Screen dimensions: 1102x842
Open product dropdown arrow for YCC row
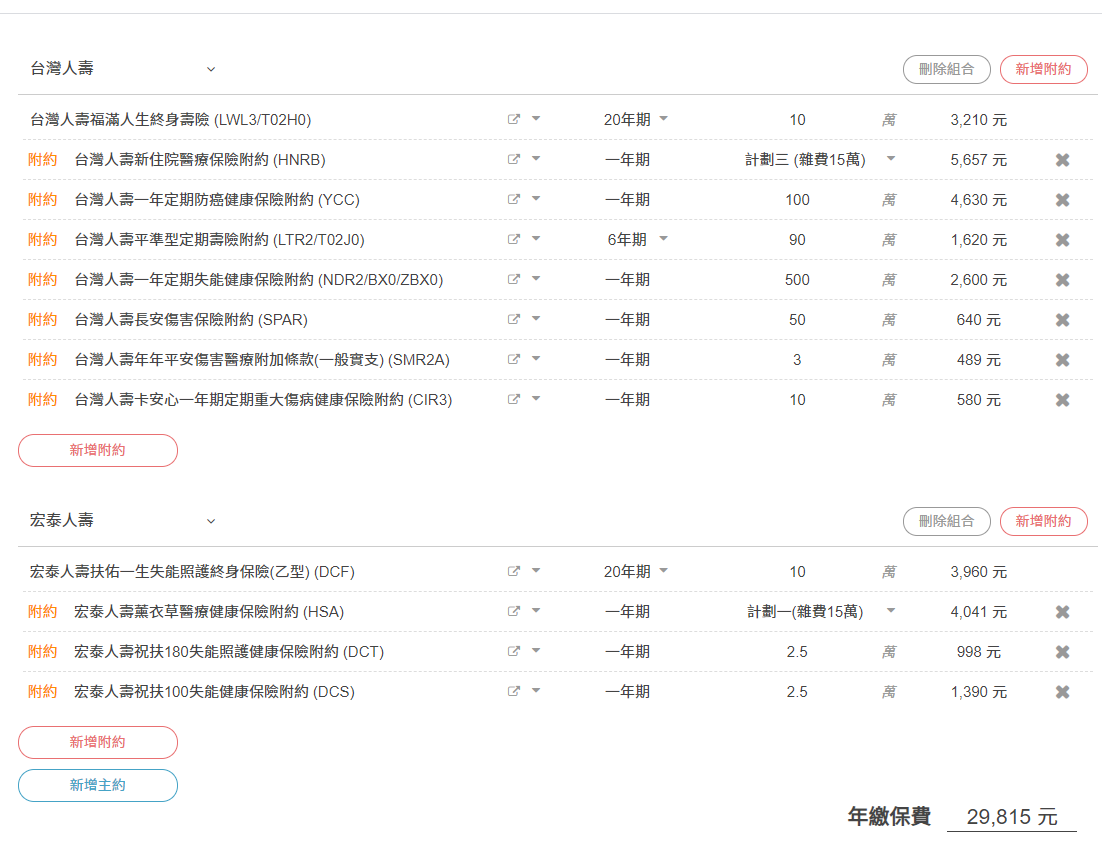(536, 199)
